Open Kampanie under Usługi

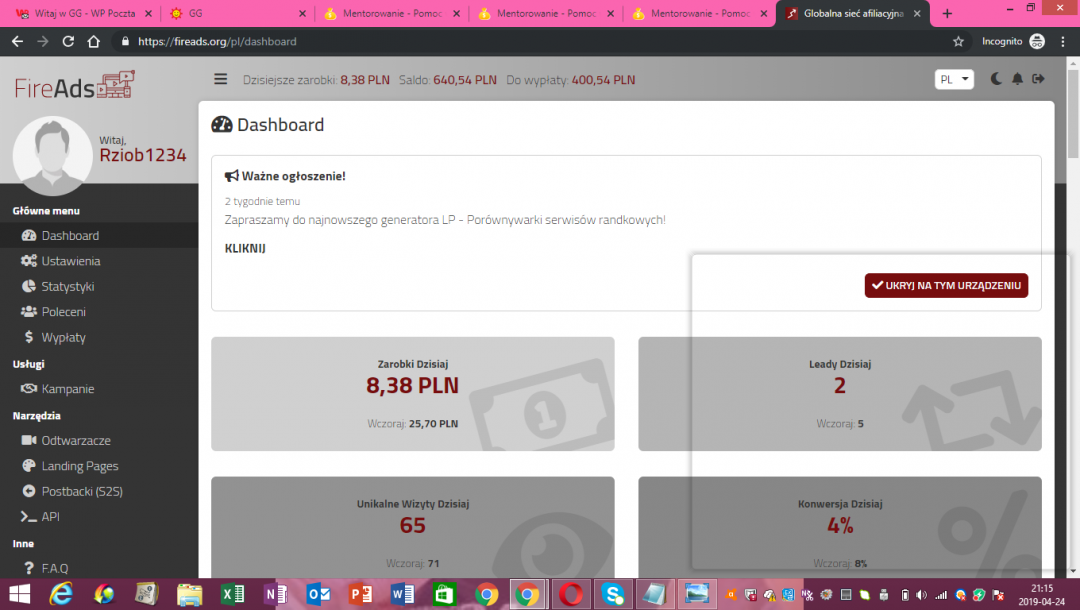point(67,389)
